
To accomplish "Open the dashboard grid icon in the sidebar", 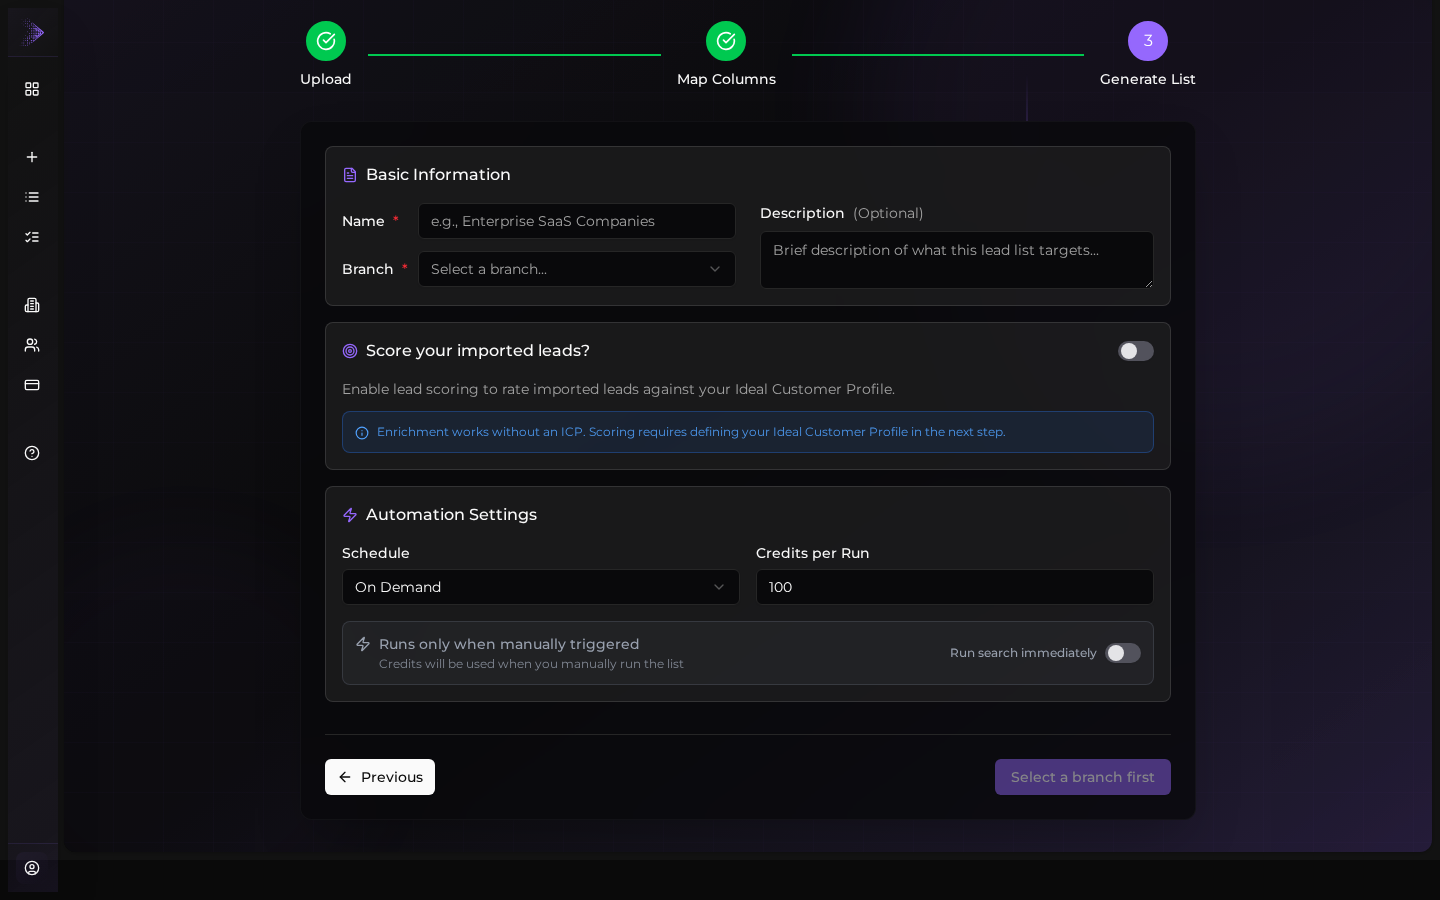I will pyautogui.click(x=32, y=89).
